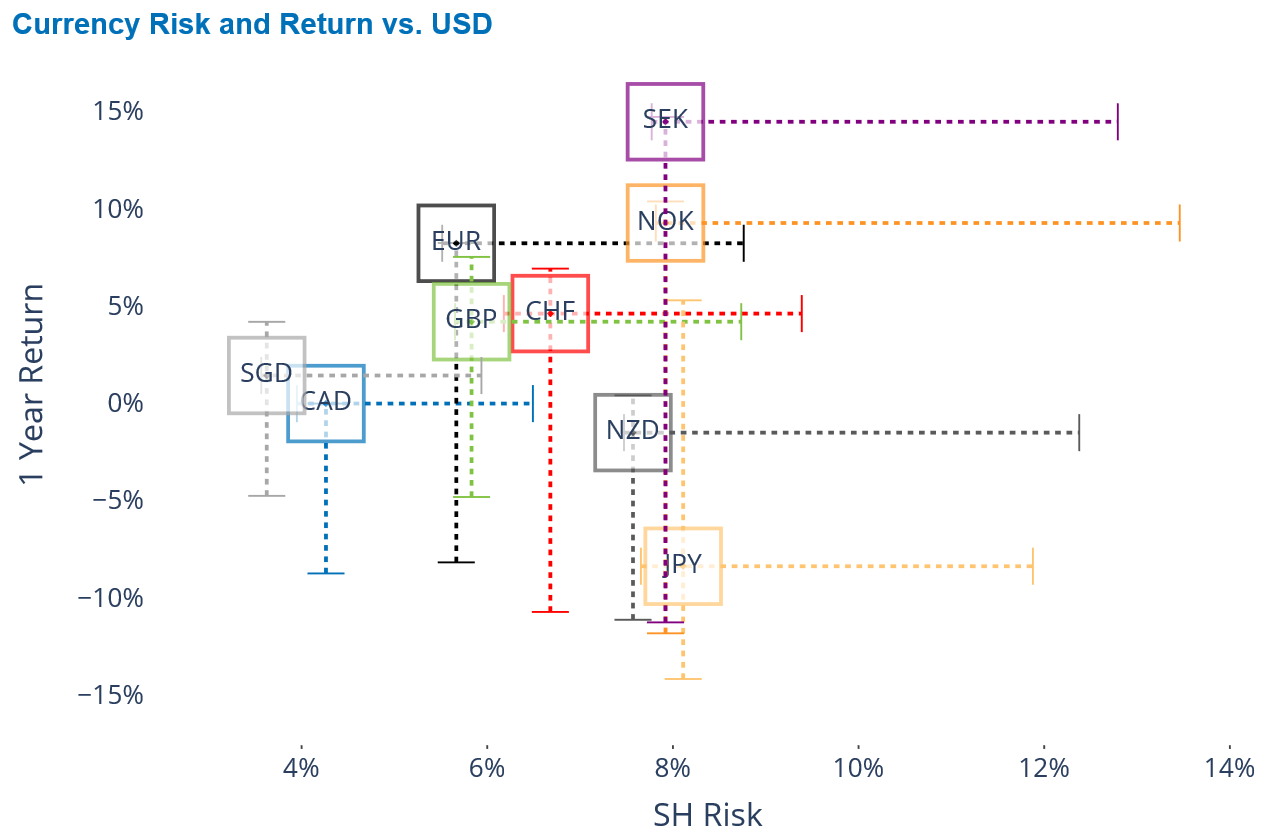The image size is (1273, 840).
Task: Click the JPY currency marker
Action: [x=683, y=566]
